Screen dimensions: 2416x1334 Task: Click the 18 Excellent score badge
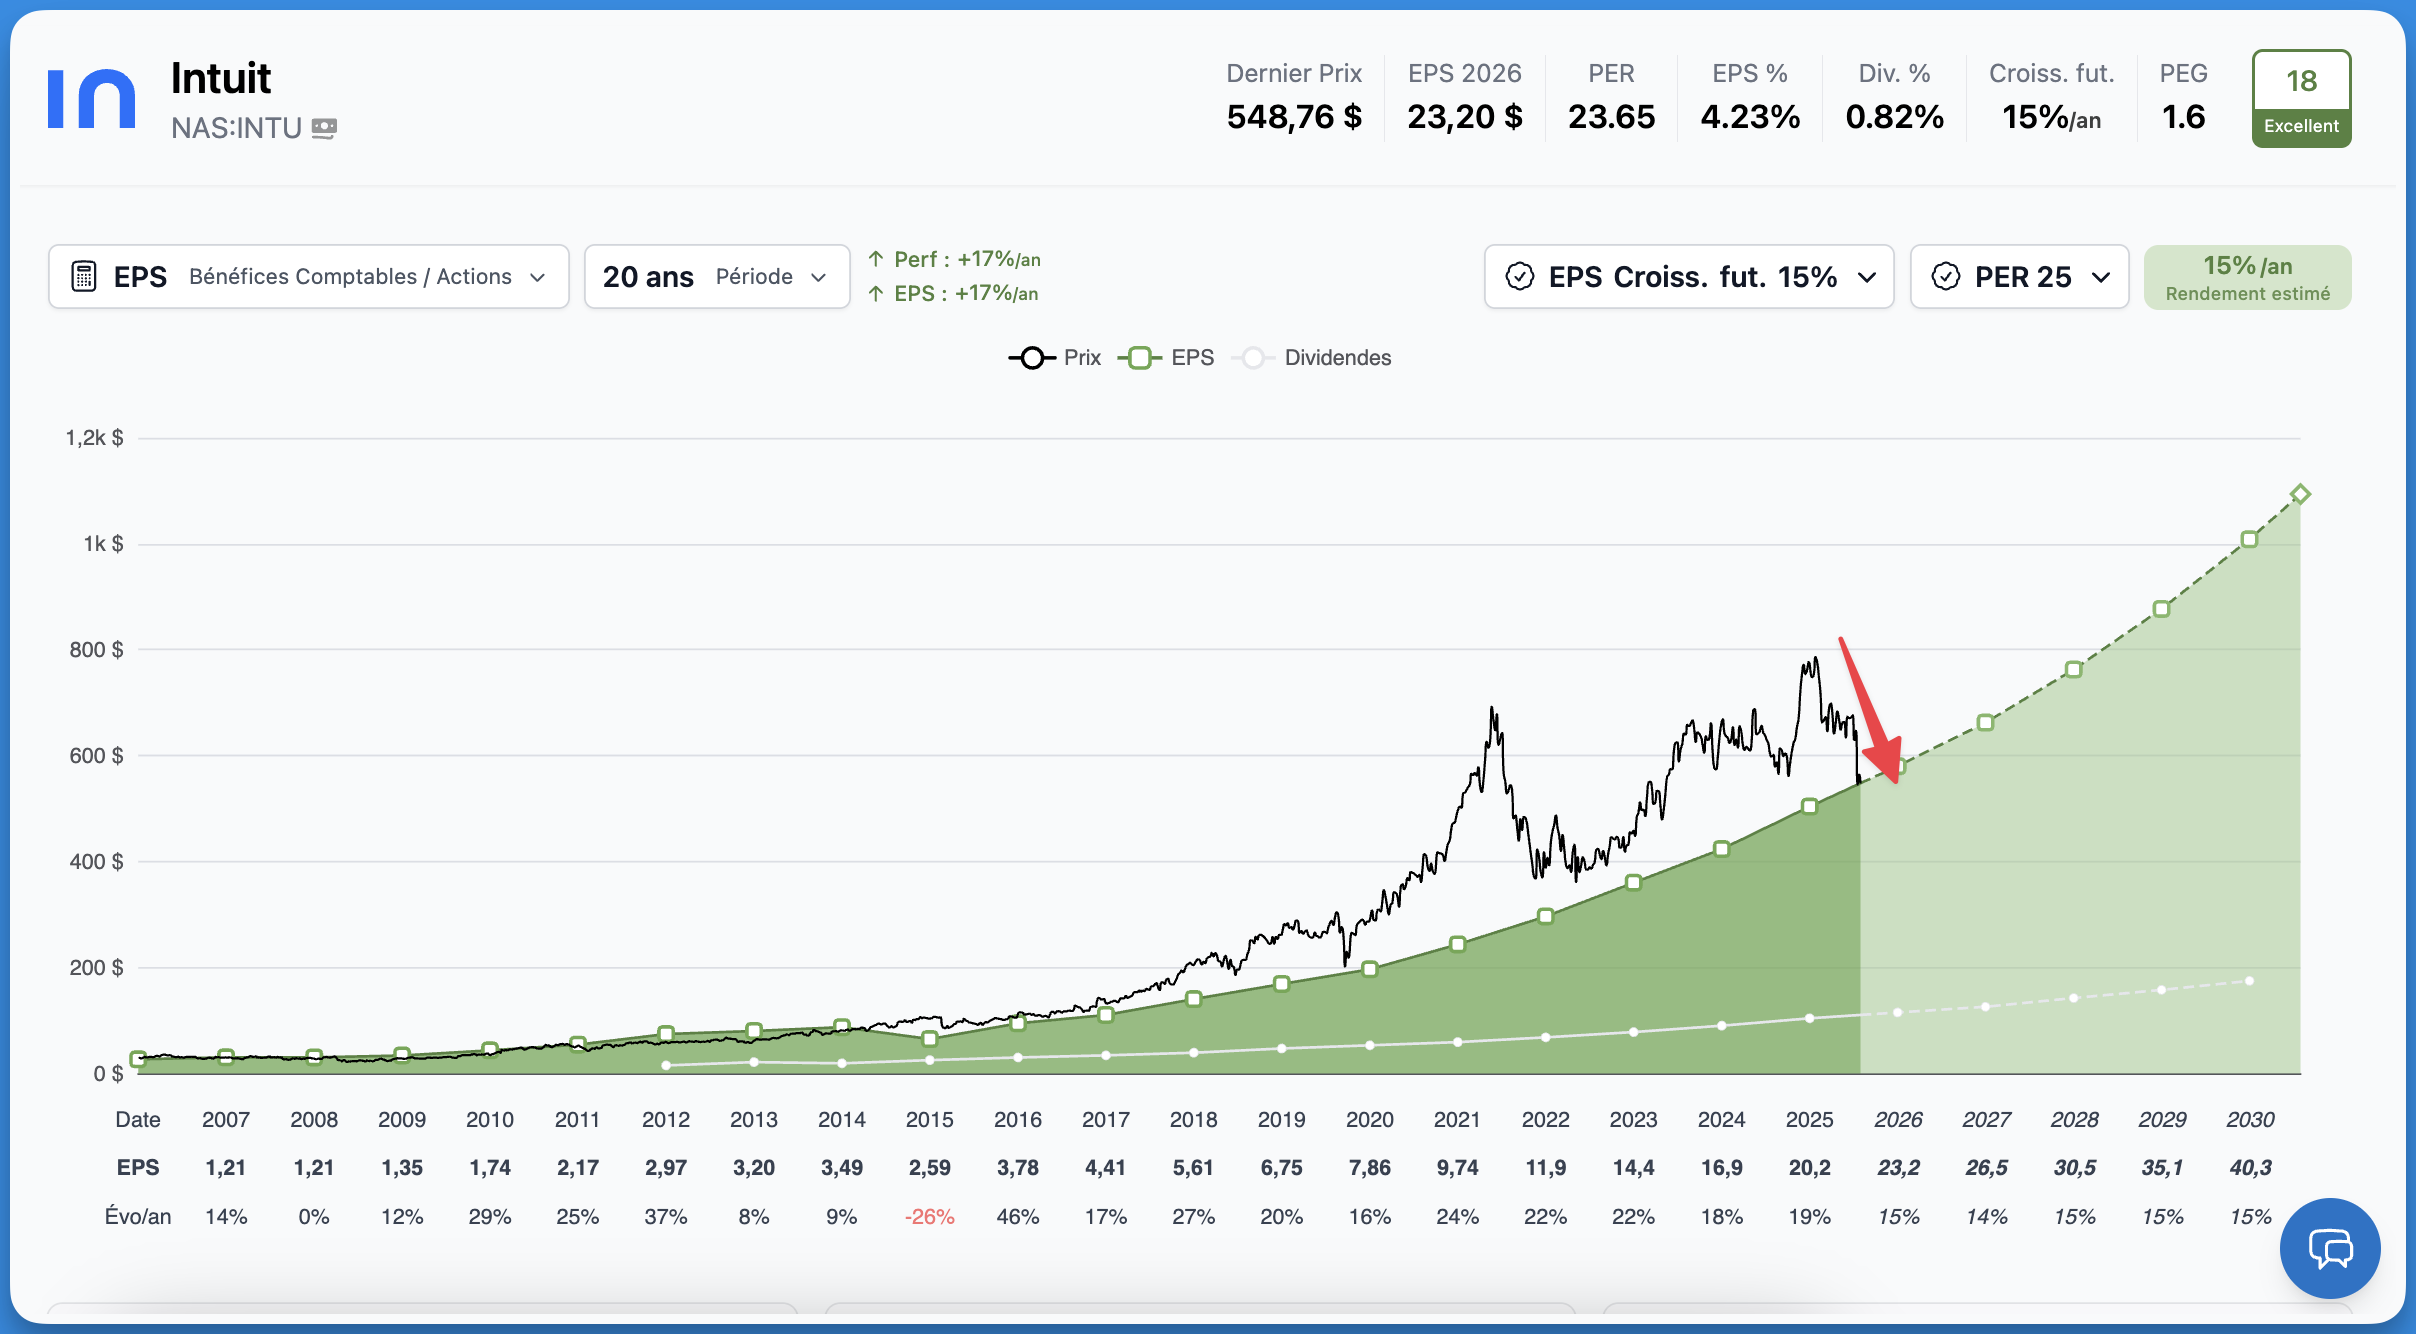2301,98
